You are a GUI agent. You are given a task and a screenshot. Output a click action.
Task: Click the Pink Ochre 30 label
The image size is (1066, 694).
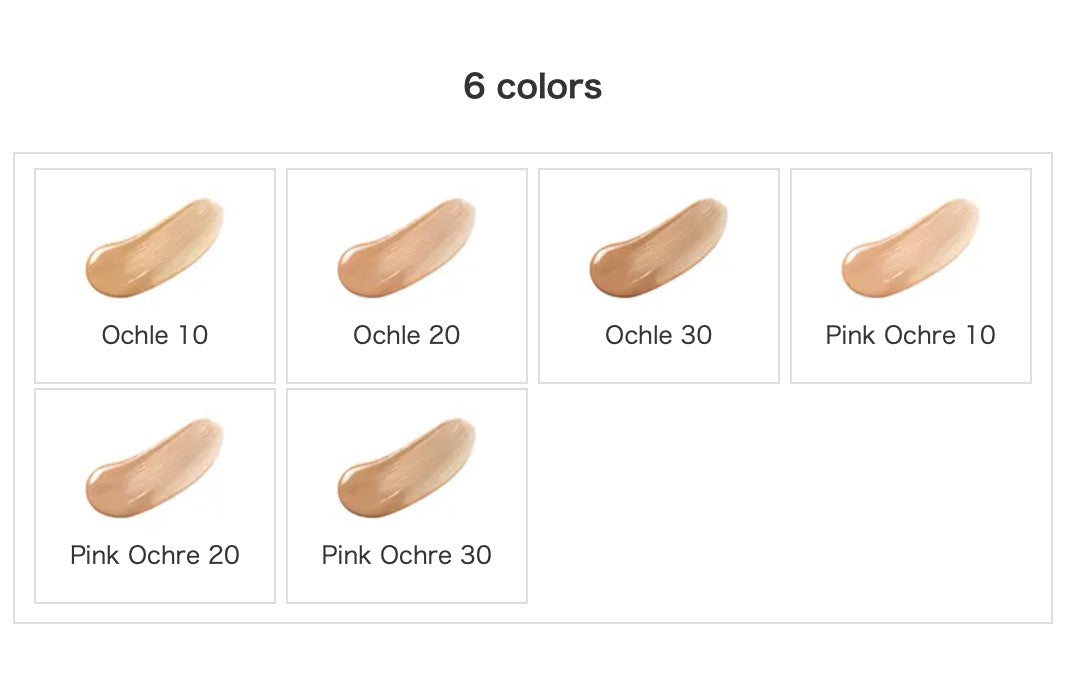tap(407, 555)
